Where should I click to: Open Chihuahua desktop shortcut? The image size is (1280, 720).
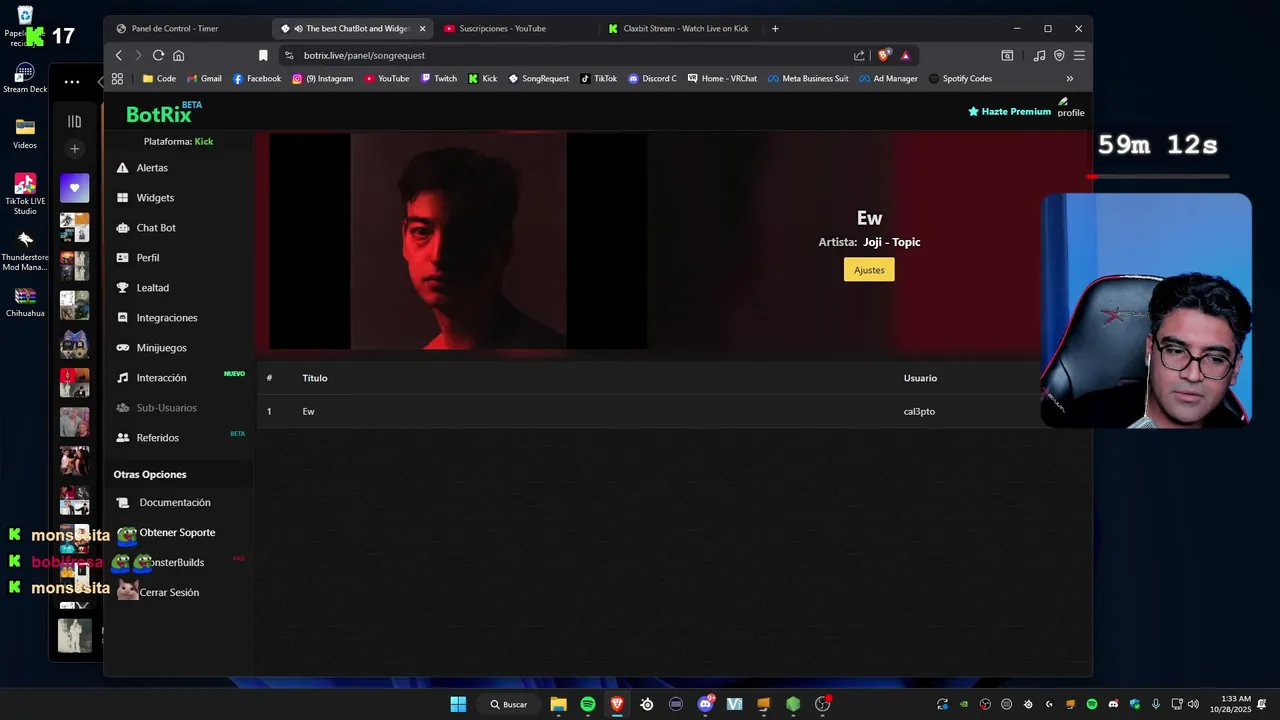tap(25, 301)
